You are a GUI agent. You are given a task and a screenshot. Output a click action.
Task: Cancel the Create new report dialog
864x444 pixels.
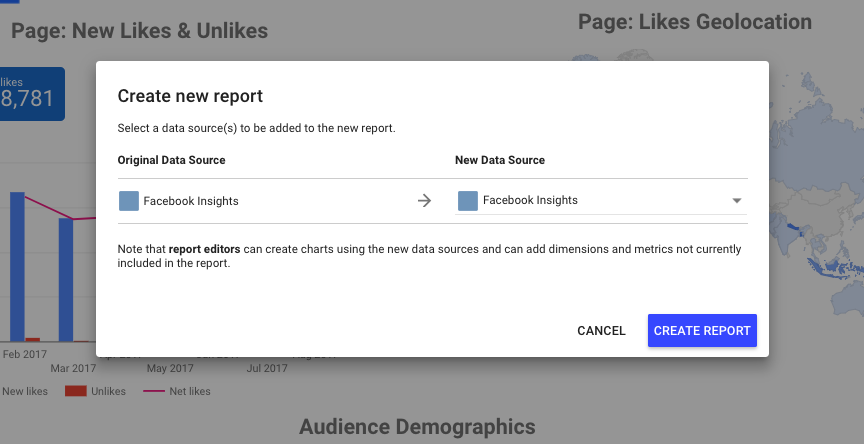(x=601, y=331)
